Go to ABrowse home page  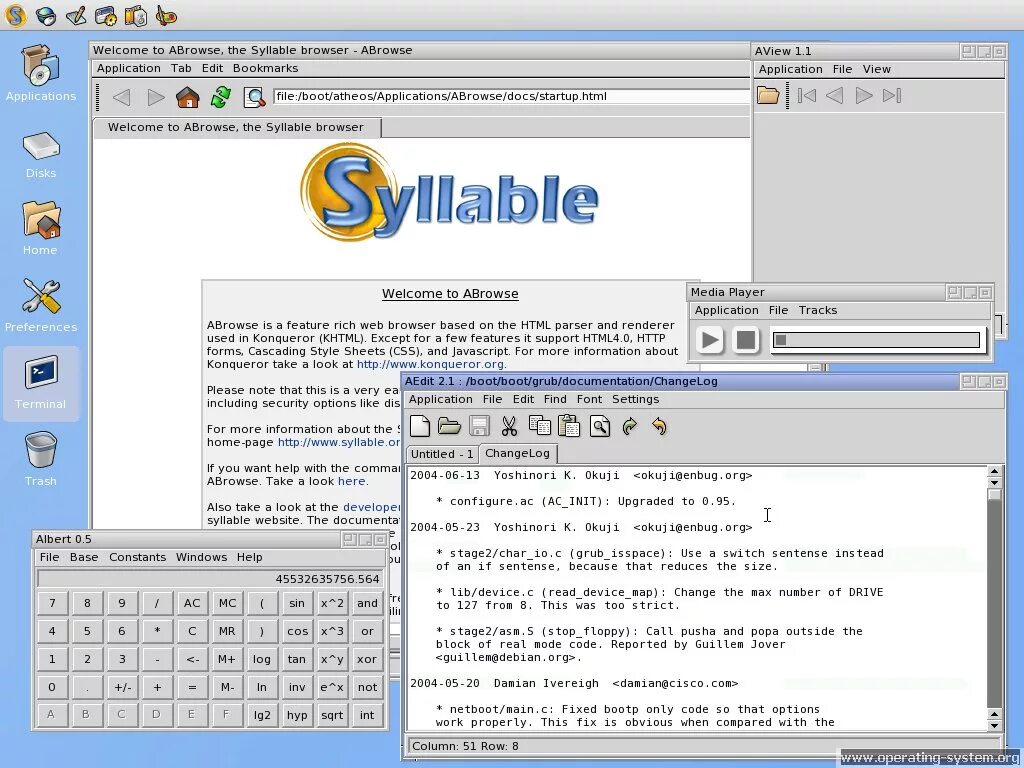[188, 97]
